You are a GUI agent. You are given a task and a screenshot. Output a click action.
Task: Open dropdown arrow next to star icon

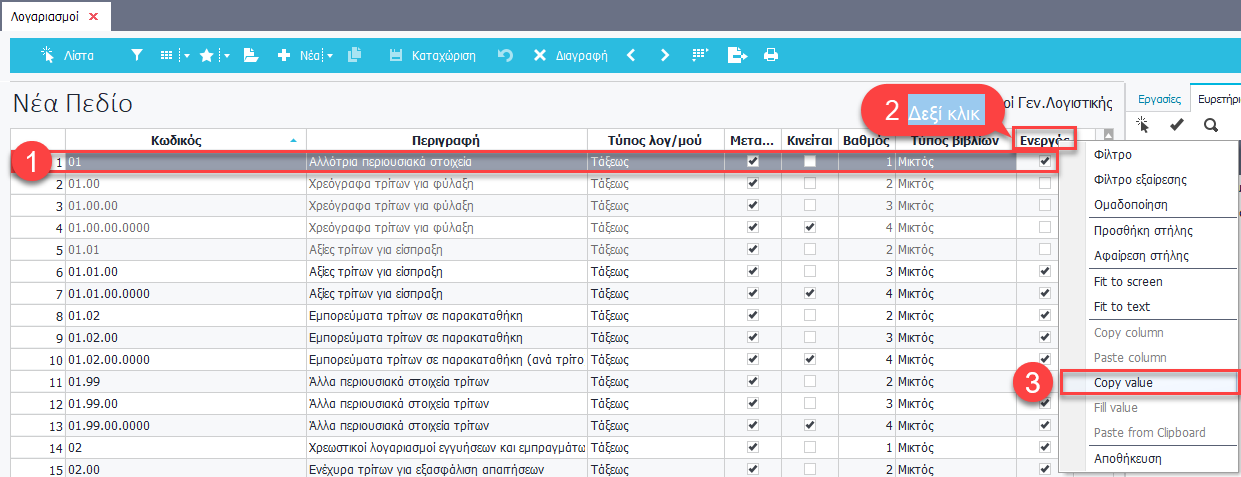(x=227, y=56)
